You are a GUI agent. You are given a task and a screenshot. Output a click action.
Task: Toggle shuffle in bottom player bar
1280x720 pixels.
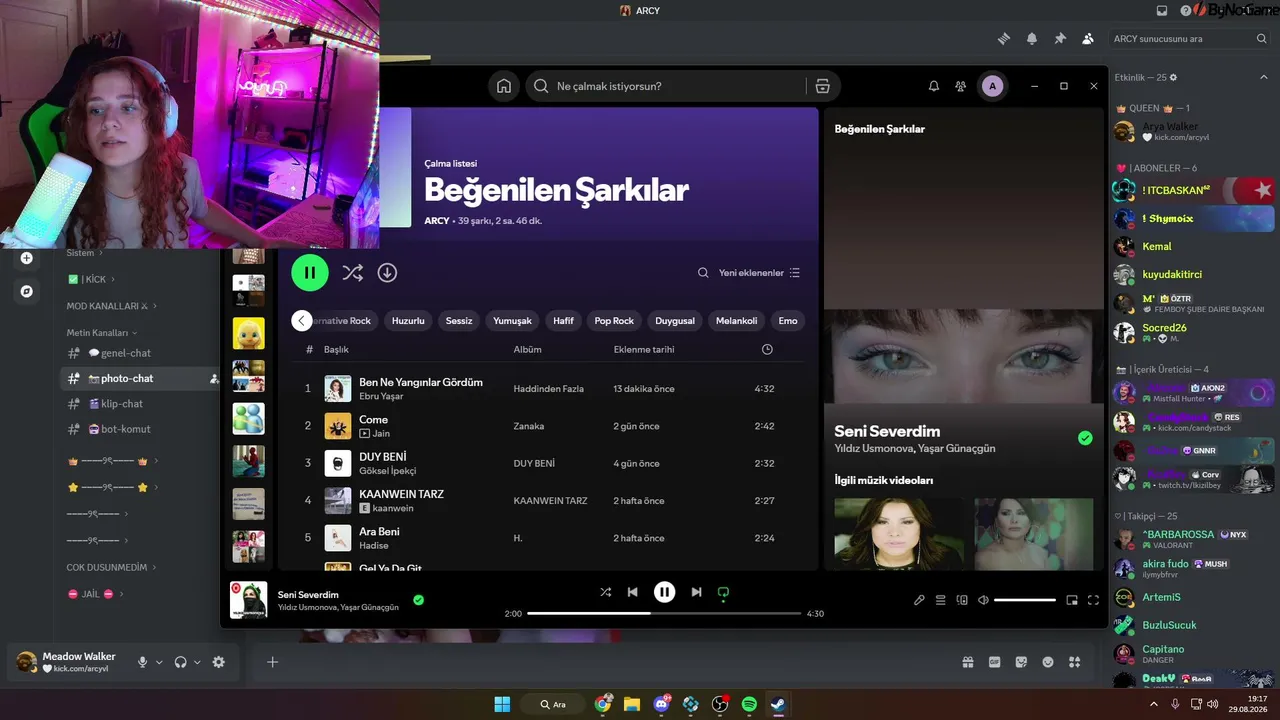click(x=605, y=592)
